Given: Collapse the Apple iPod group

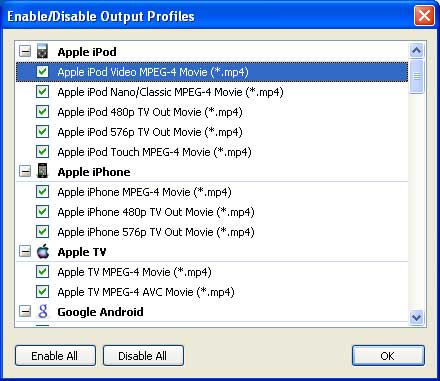Looking at the screenshot, I should [25, 52].
